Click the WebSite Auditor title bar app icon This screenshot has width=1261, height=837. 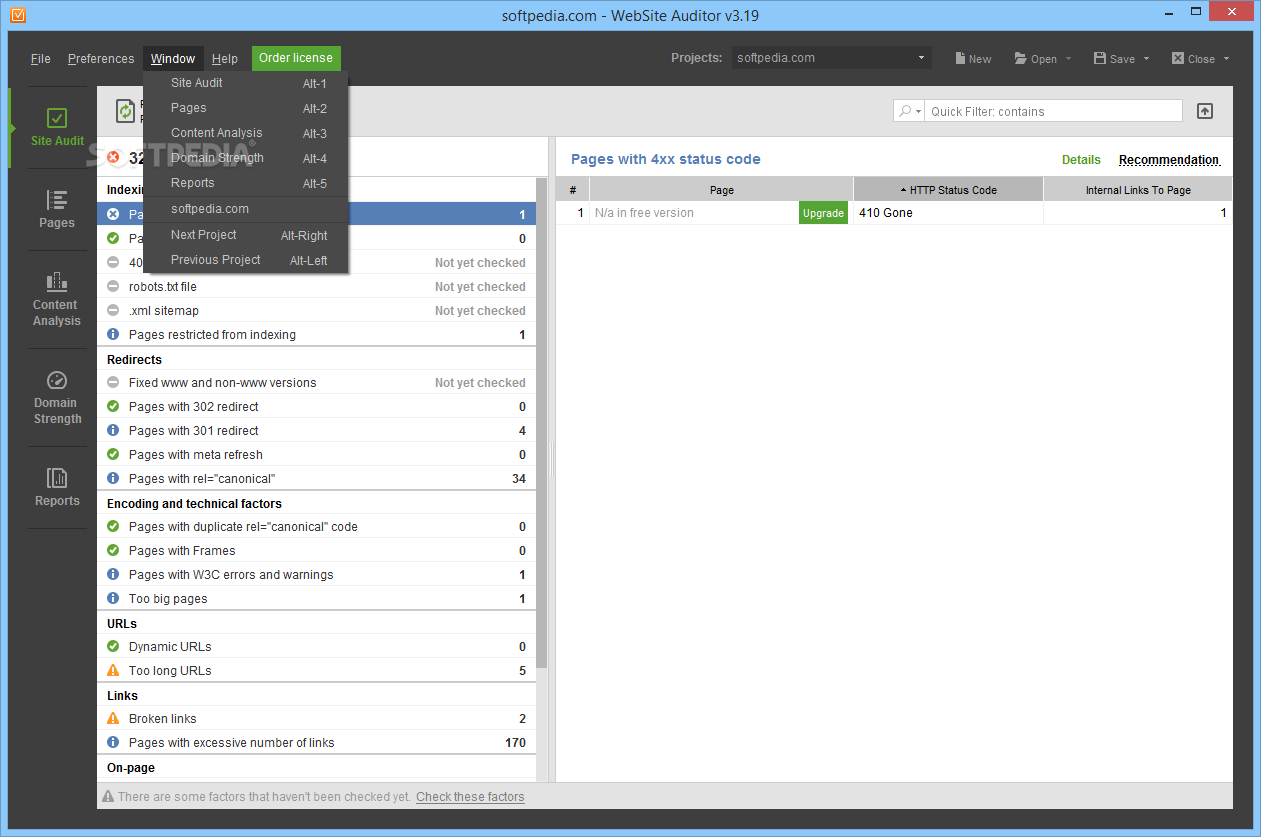click(x=17, y=15)
